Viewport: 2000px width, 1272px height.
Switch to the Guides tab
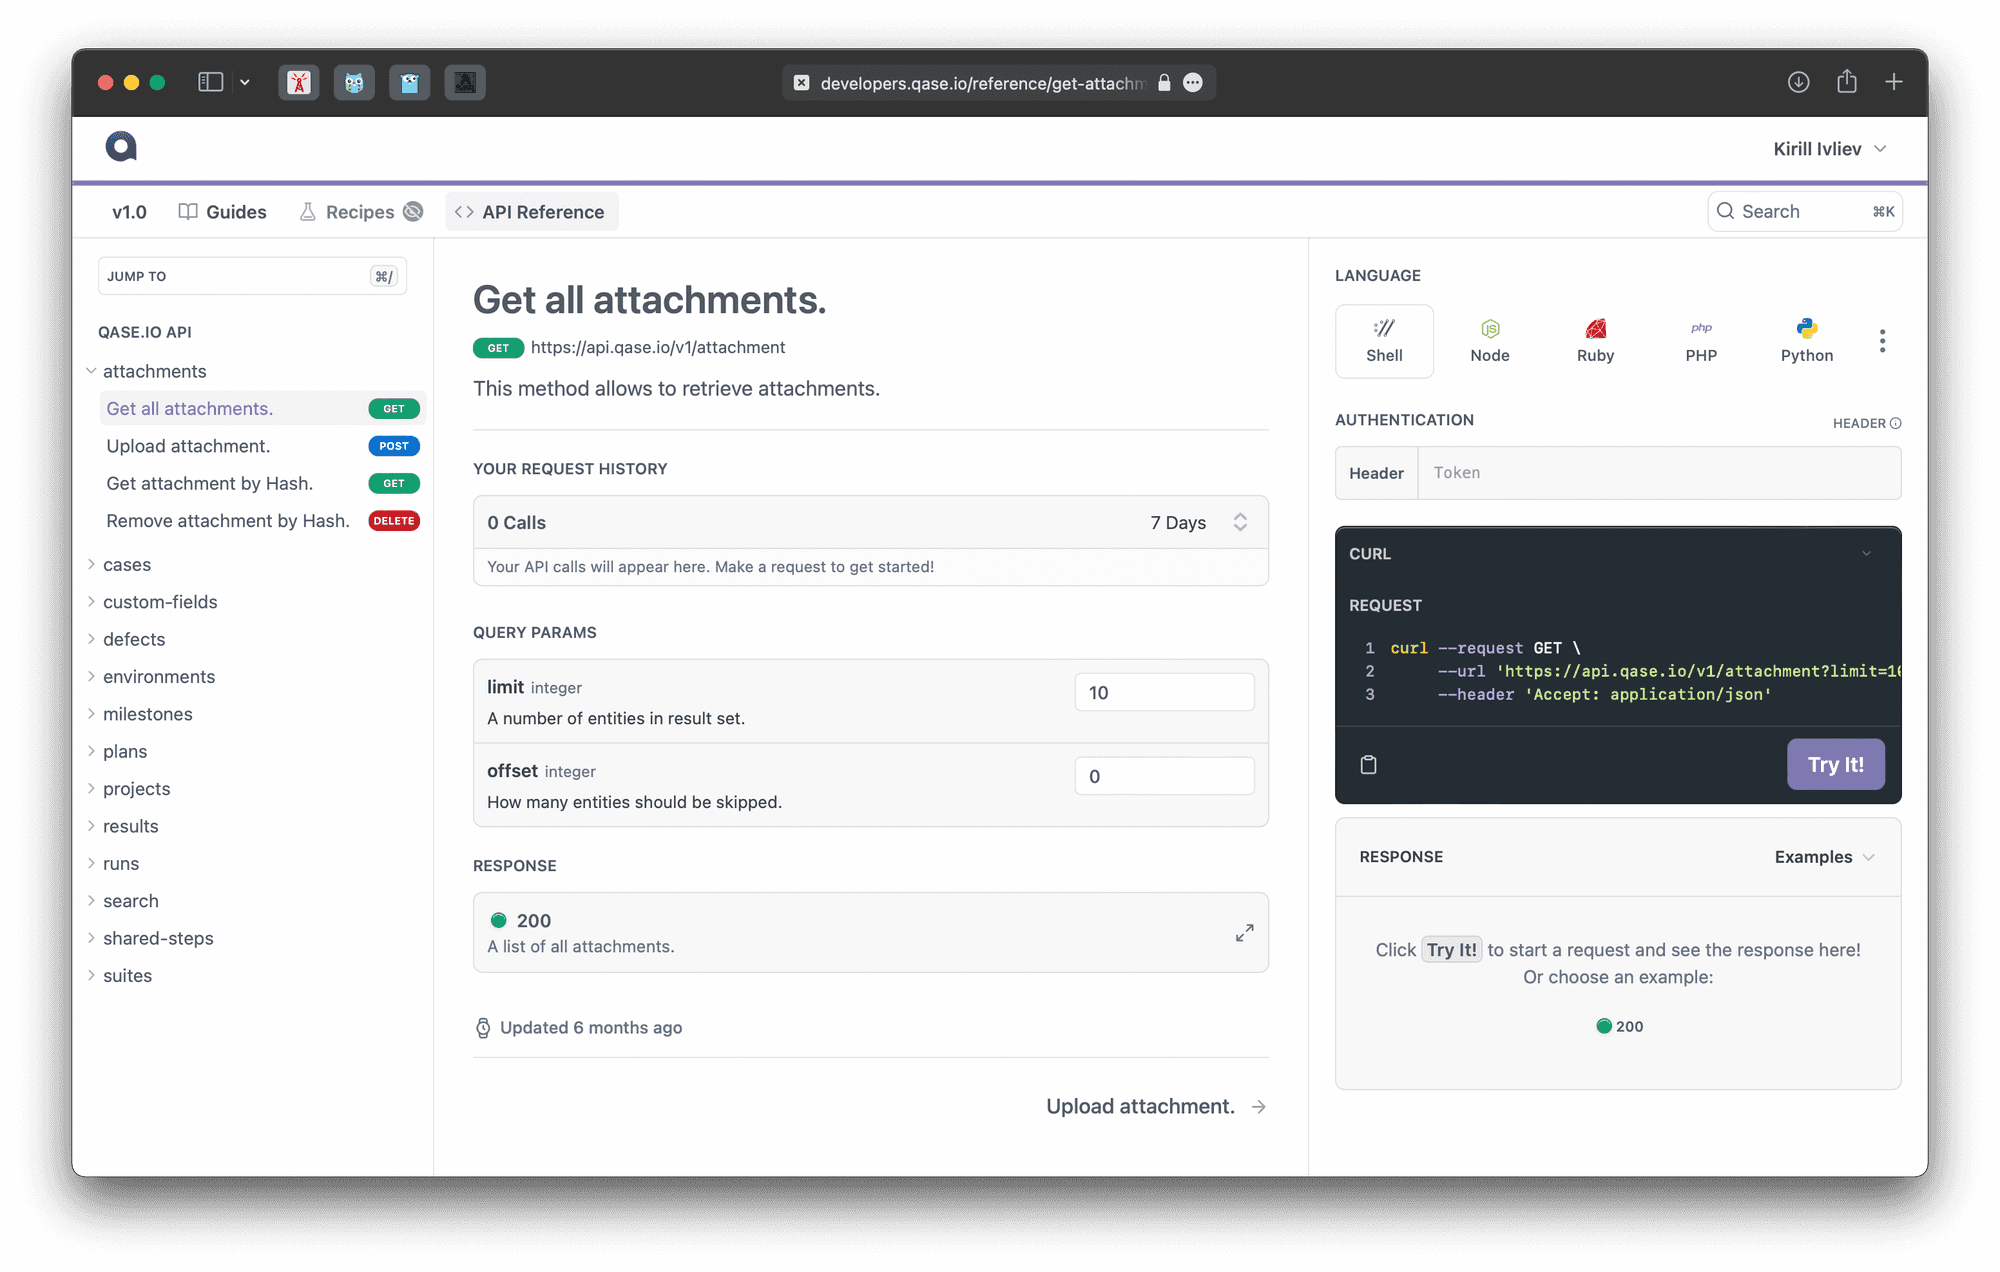coord(223,212)
